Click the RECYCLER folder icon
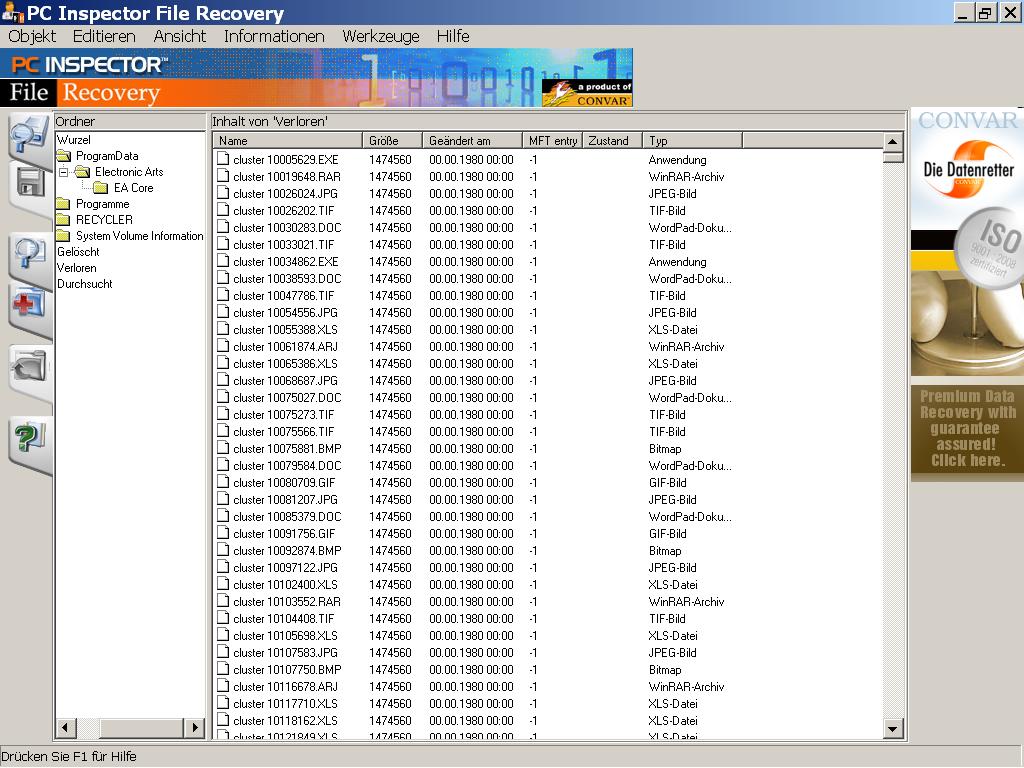Image resolution: width=1024 pixels, height=768 pixels. pos(63,219)
